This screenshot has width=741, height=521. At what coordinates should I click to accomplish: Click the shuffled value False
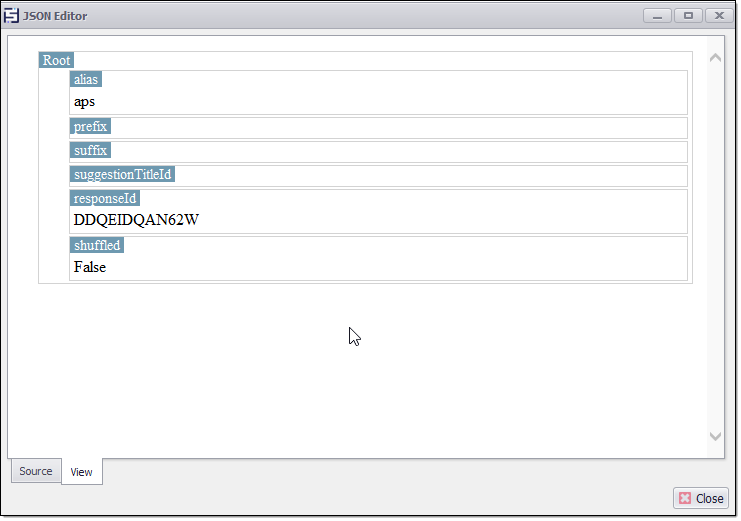coord(90,267)
